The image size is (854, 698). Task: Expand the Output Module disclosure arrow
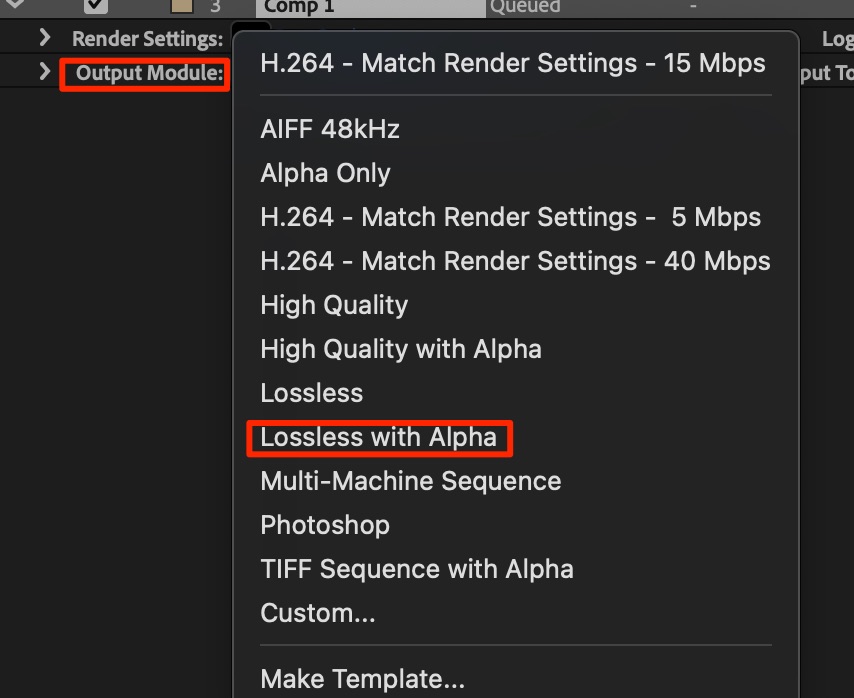[44, 72]
